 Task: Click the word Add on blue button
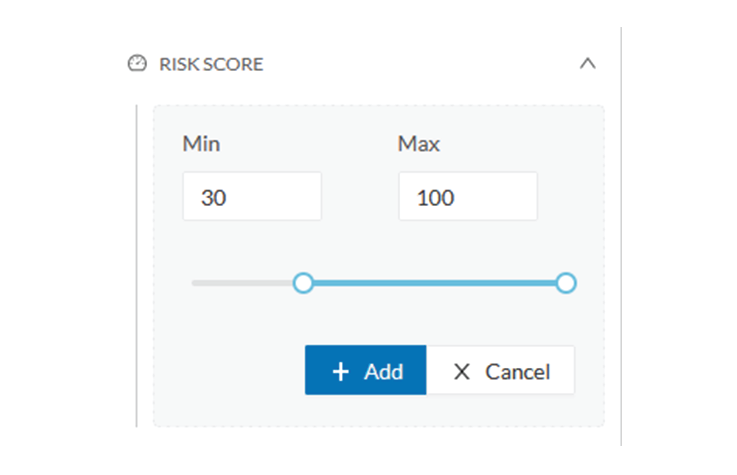pyautogui.click(x=383, y=372)
